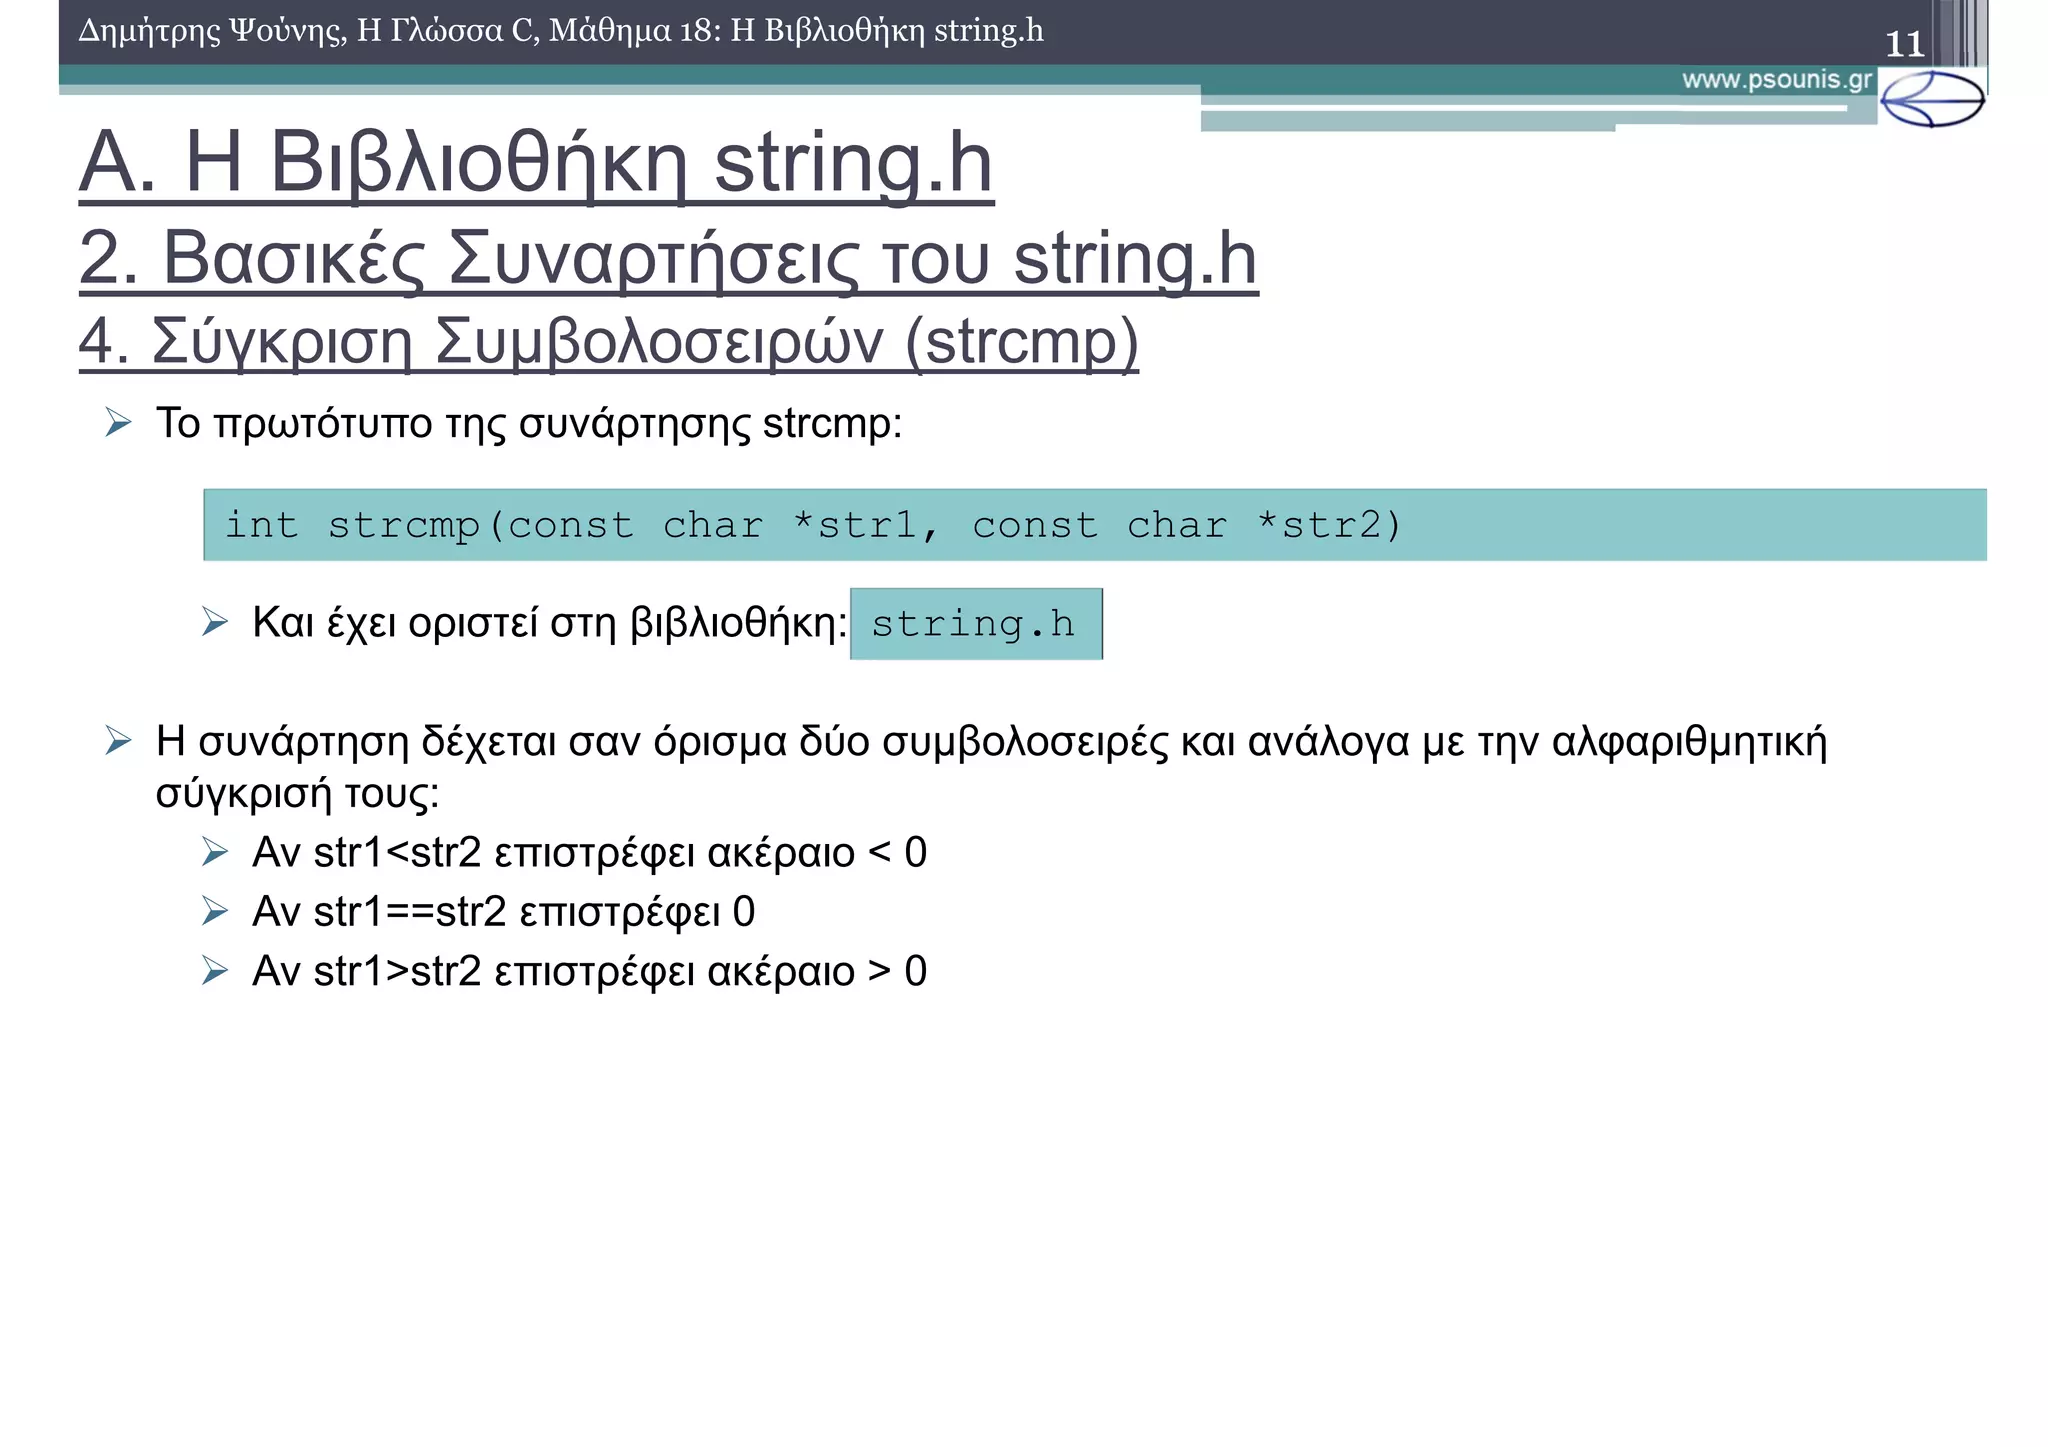Viewport: 2048px width, 1447px height.
Task: Click the arrow bullet before 'Η συνάρτηση δέχεται'
Action: click(118, 741)
